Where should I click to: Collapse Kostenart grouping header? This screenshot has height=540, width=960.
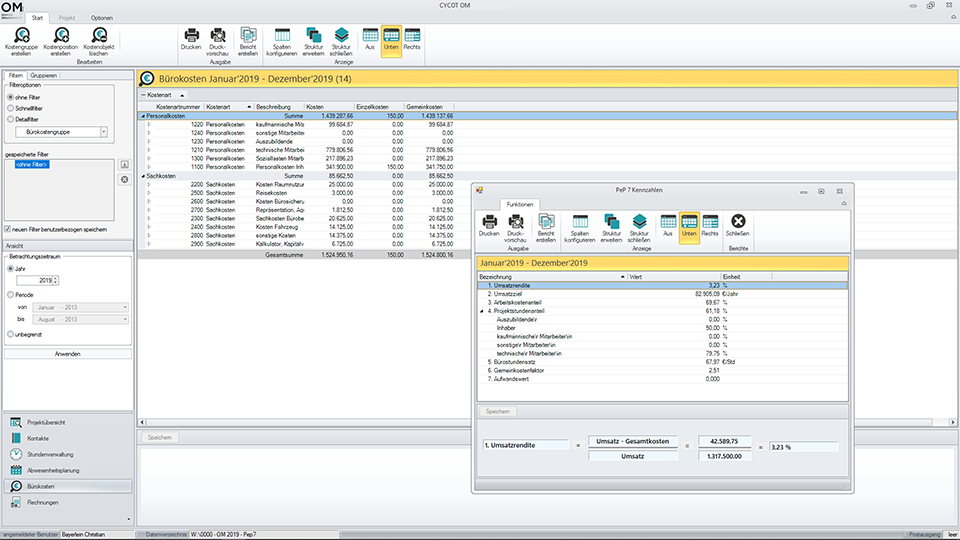point(143,95)
